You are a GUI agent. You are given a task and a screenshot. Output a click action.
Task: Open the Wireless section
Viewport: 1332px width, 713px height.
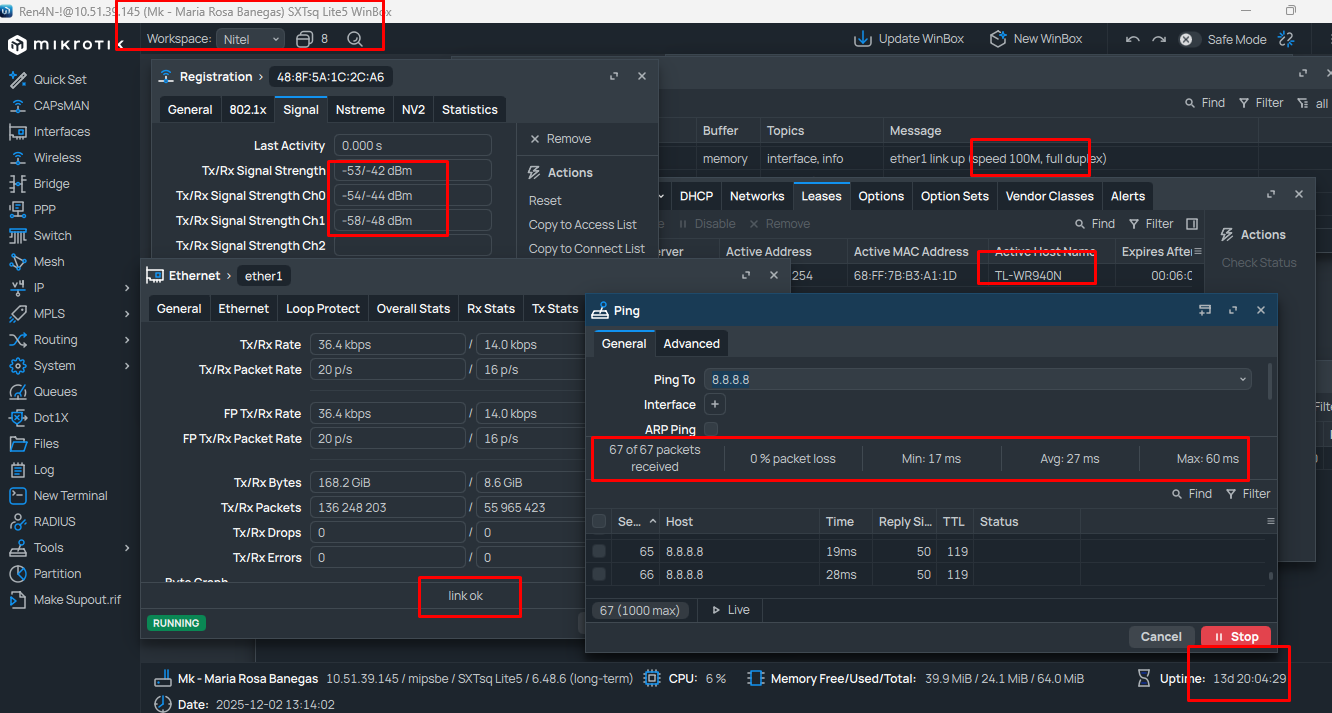[x=57, y=157]
